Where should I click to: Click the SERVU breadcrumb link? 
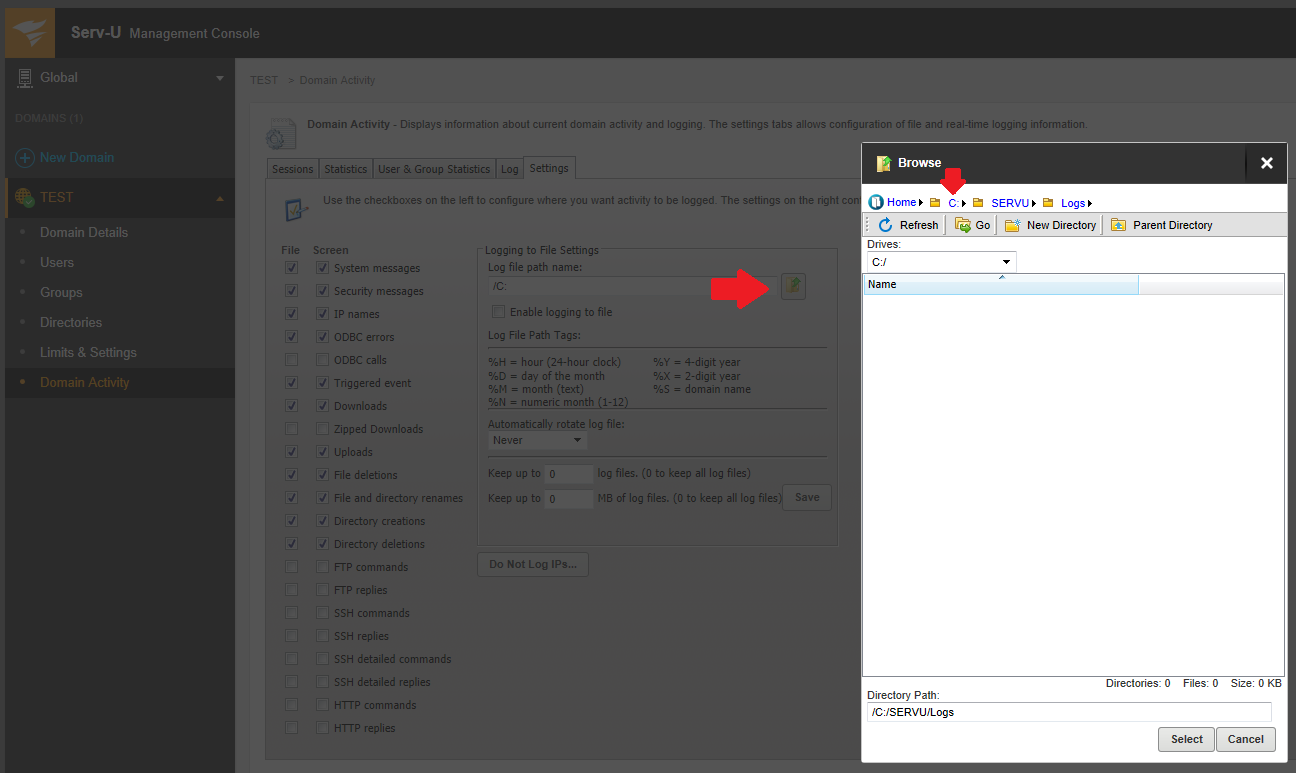[x=1010, y=203]
